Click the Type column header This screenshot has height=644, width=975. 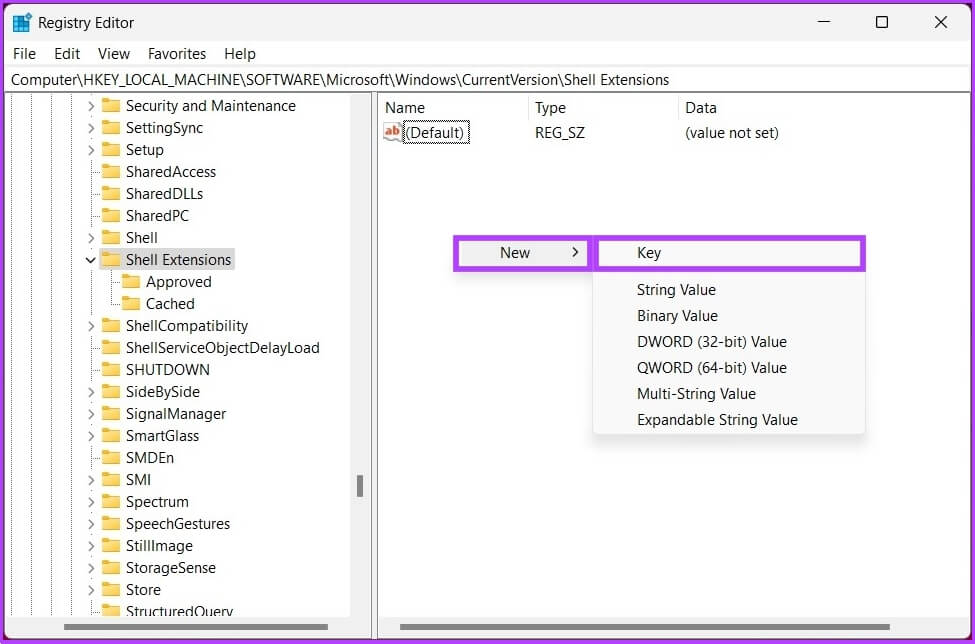click(x=603, y=108)
